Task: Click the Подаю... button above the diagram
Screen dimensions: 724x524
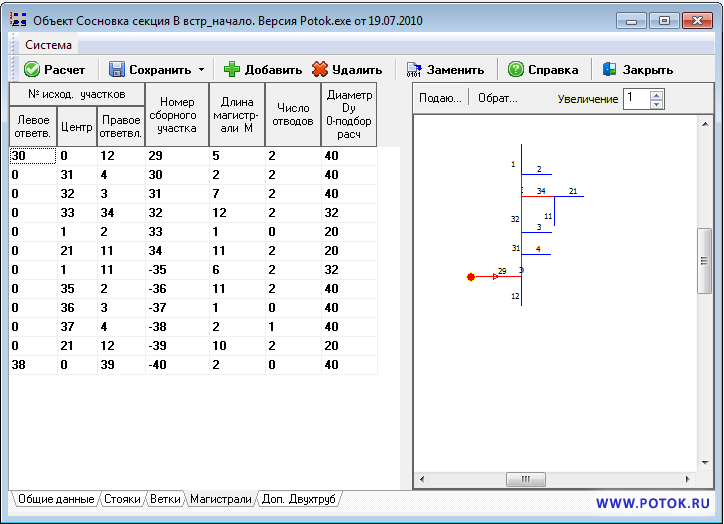Action: point(439,98)
